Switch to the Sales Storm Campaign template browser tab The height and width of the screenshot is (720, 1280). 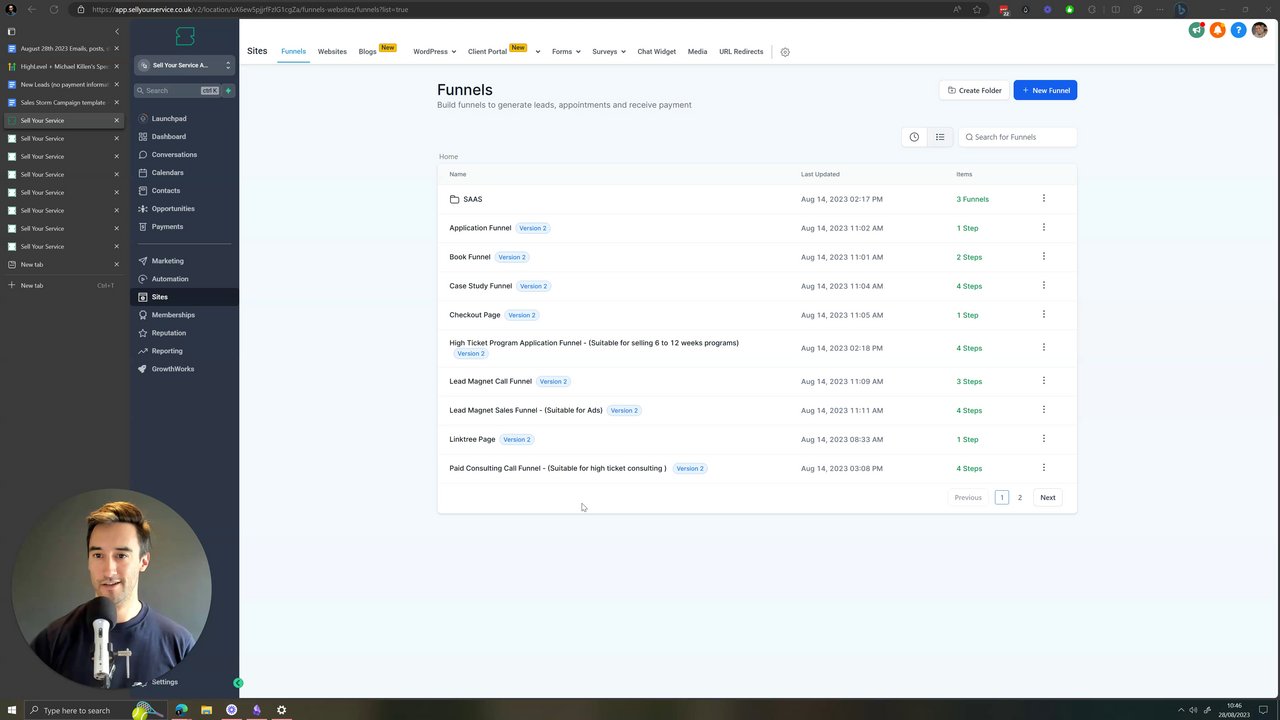click(63, 102)
